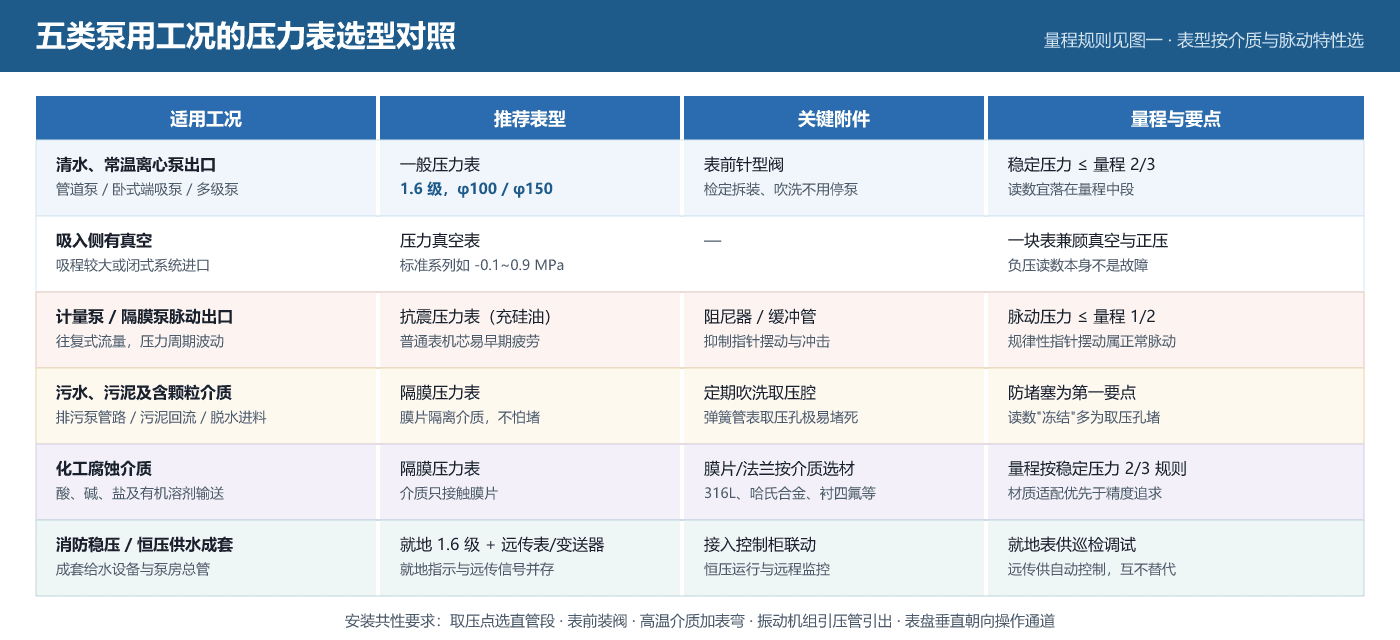The image size is (1400, 640).
Task: Click the dash in the 吸入侧有真空 row
Action: coord(712,241)
